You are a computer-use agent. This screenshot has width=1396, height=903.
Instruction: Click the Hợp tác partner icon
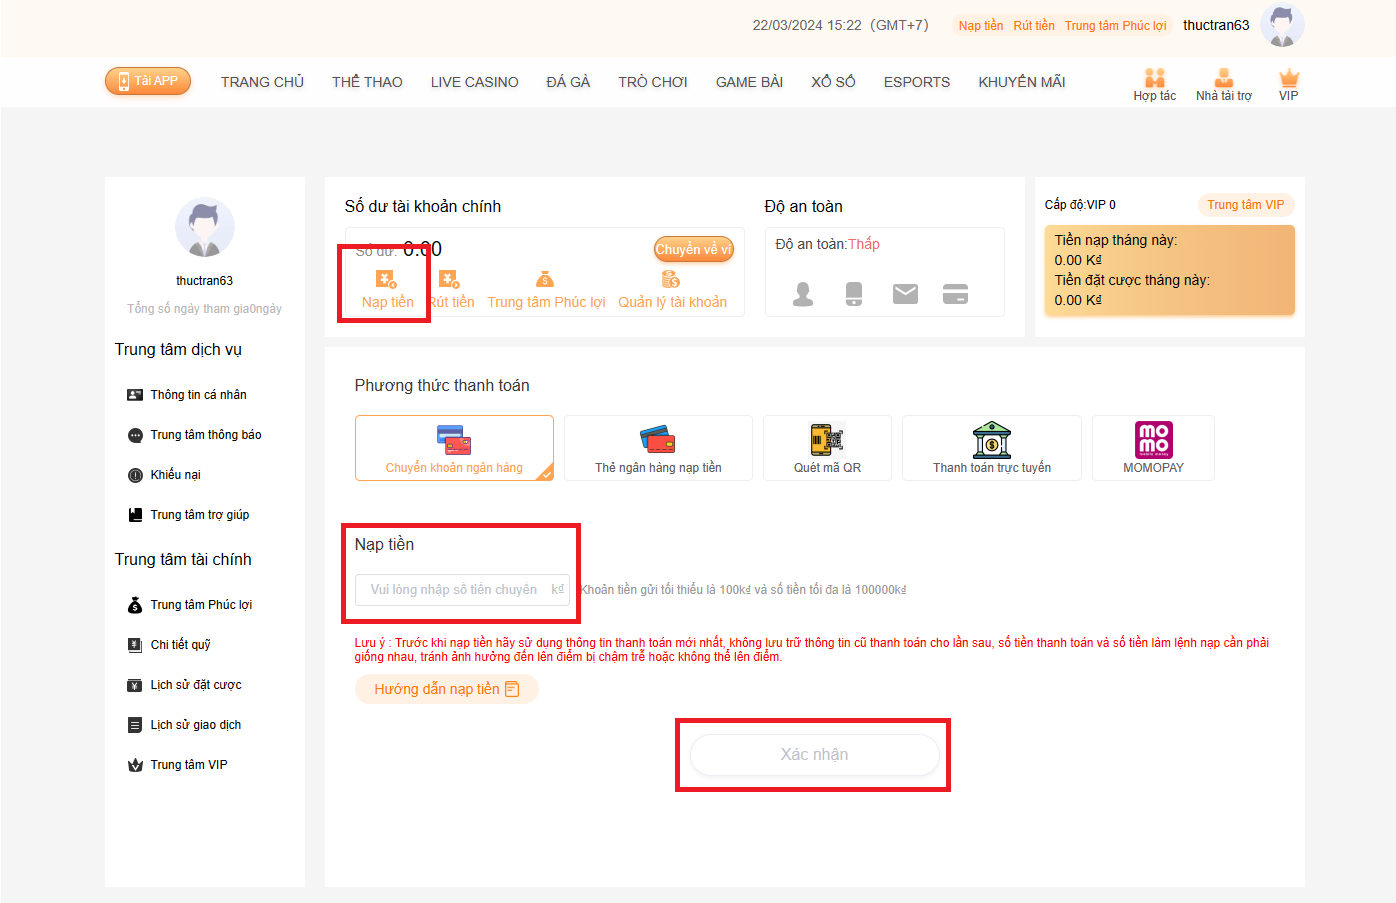1154,79
